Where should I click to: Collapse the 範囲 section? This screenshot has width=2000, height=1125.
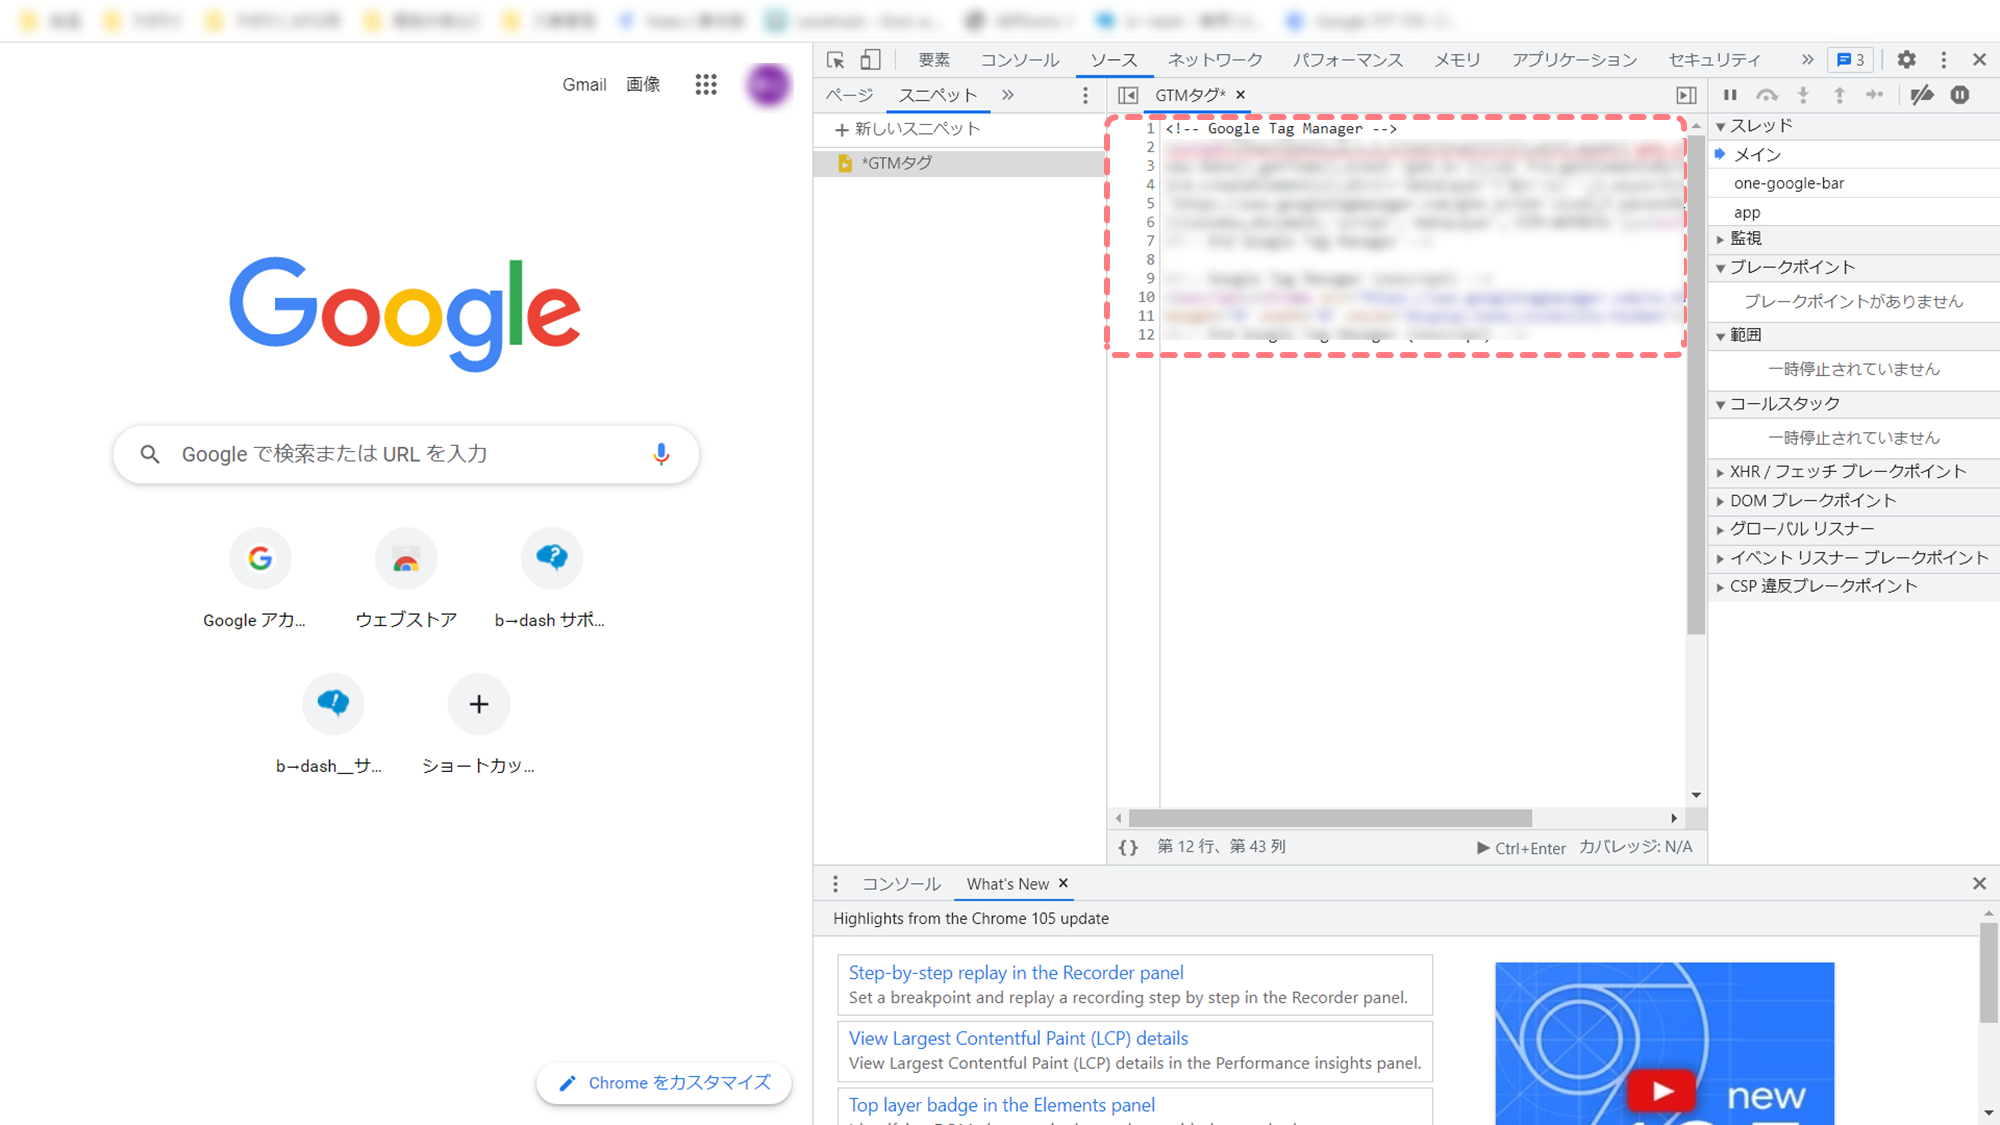pos(1854,336)
